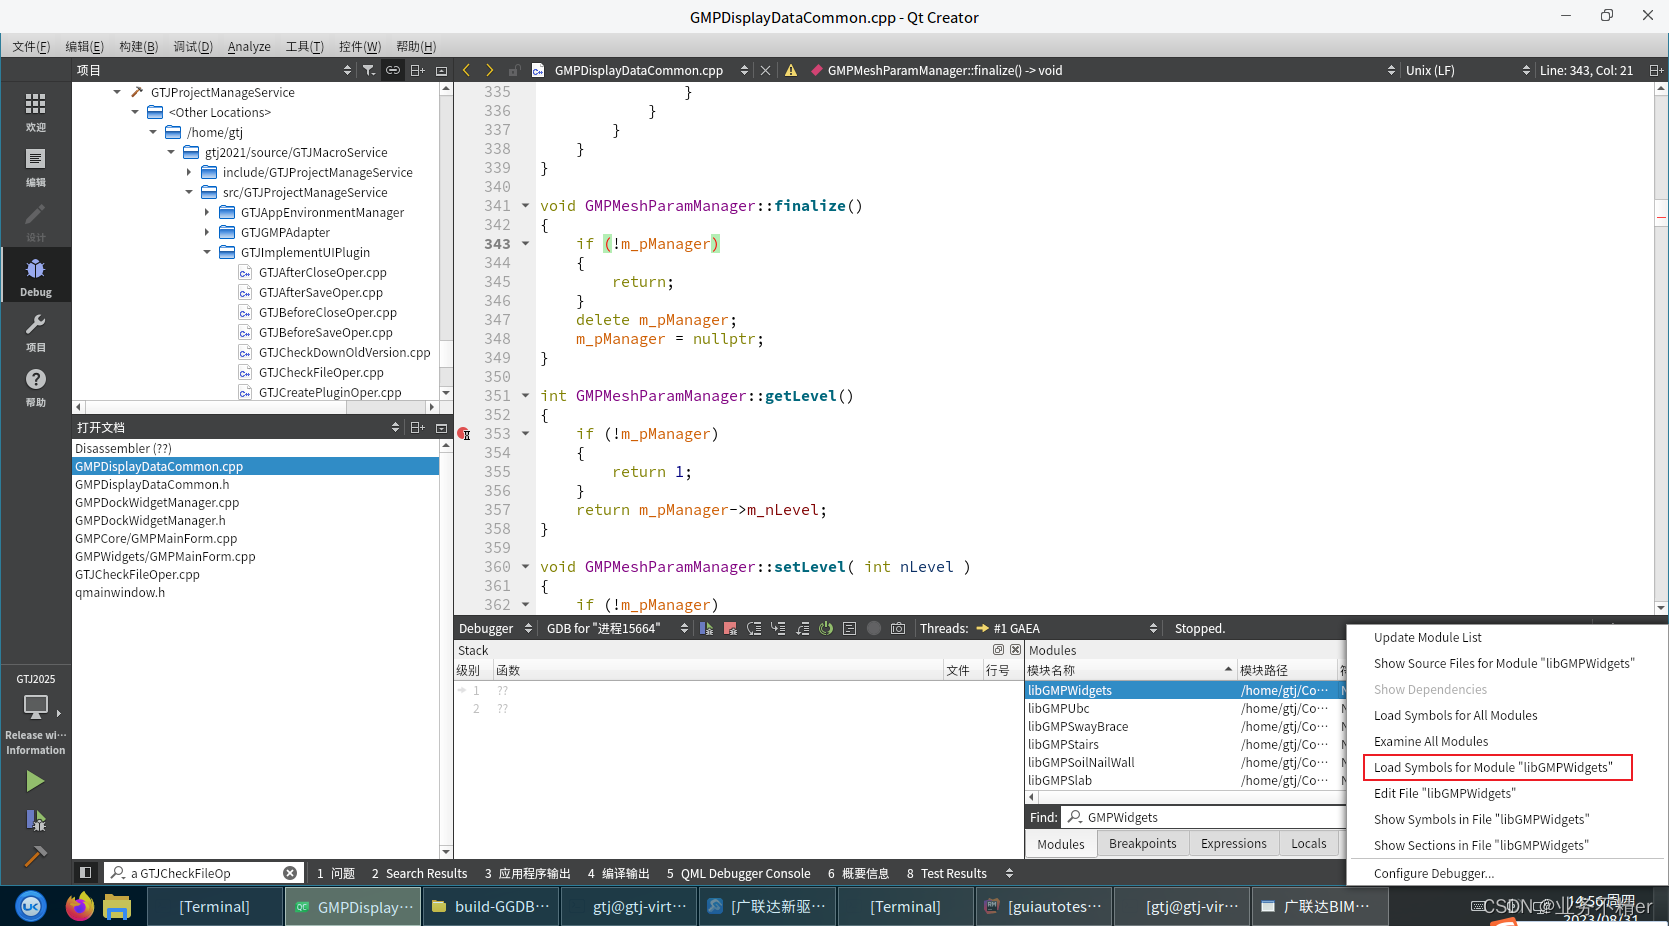Open the Help (帮助) mode

[x=36, y=387]
